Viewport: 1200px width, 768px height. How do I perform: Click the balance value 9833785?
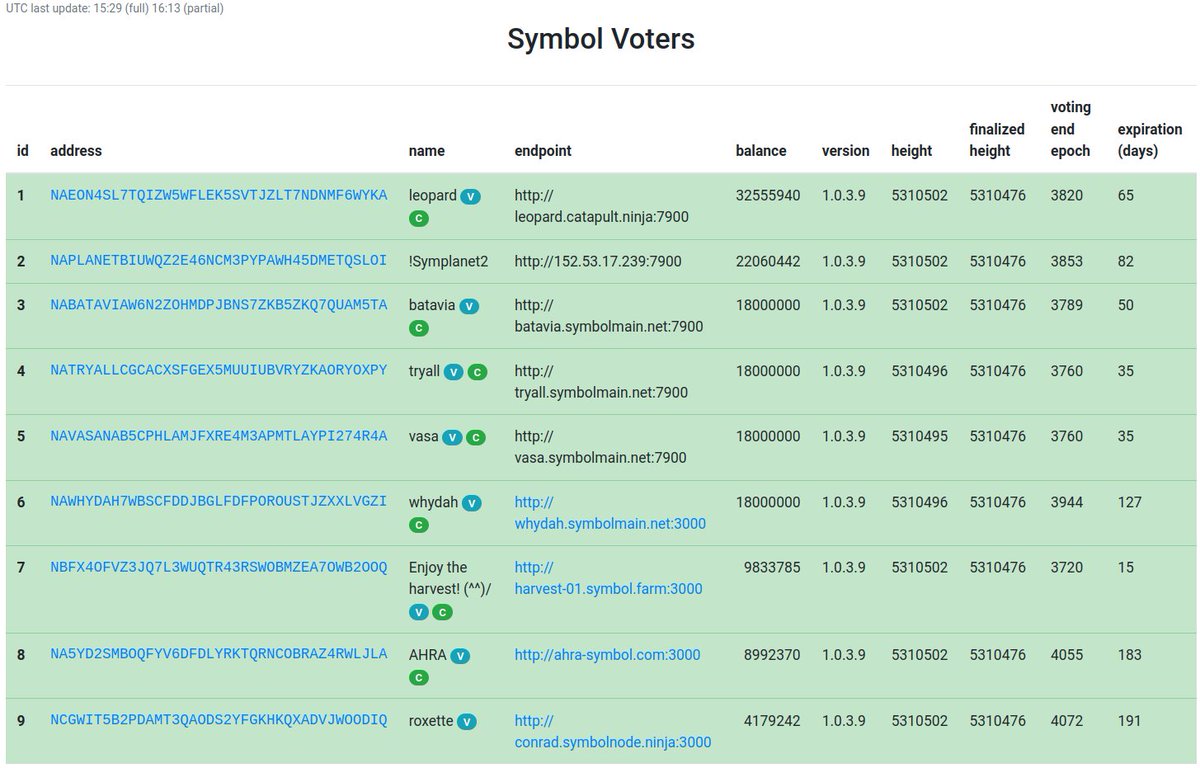772,567
